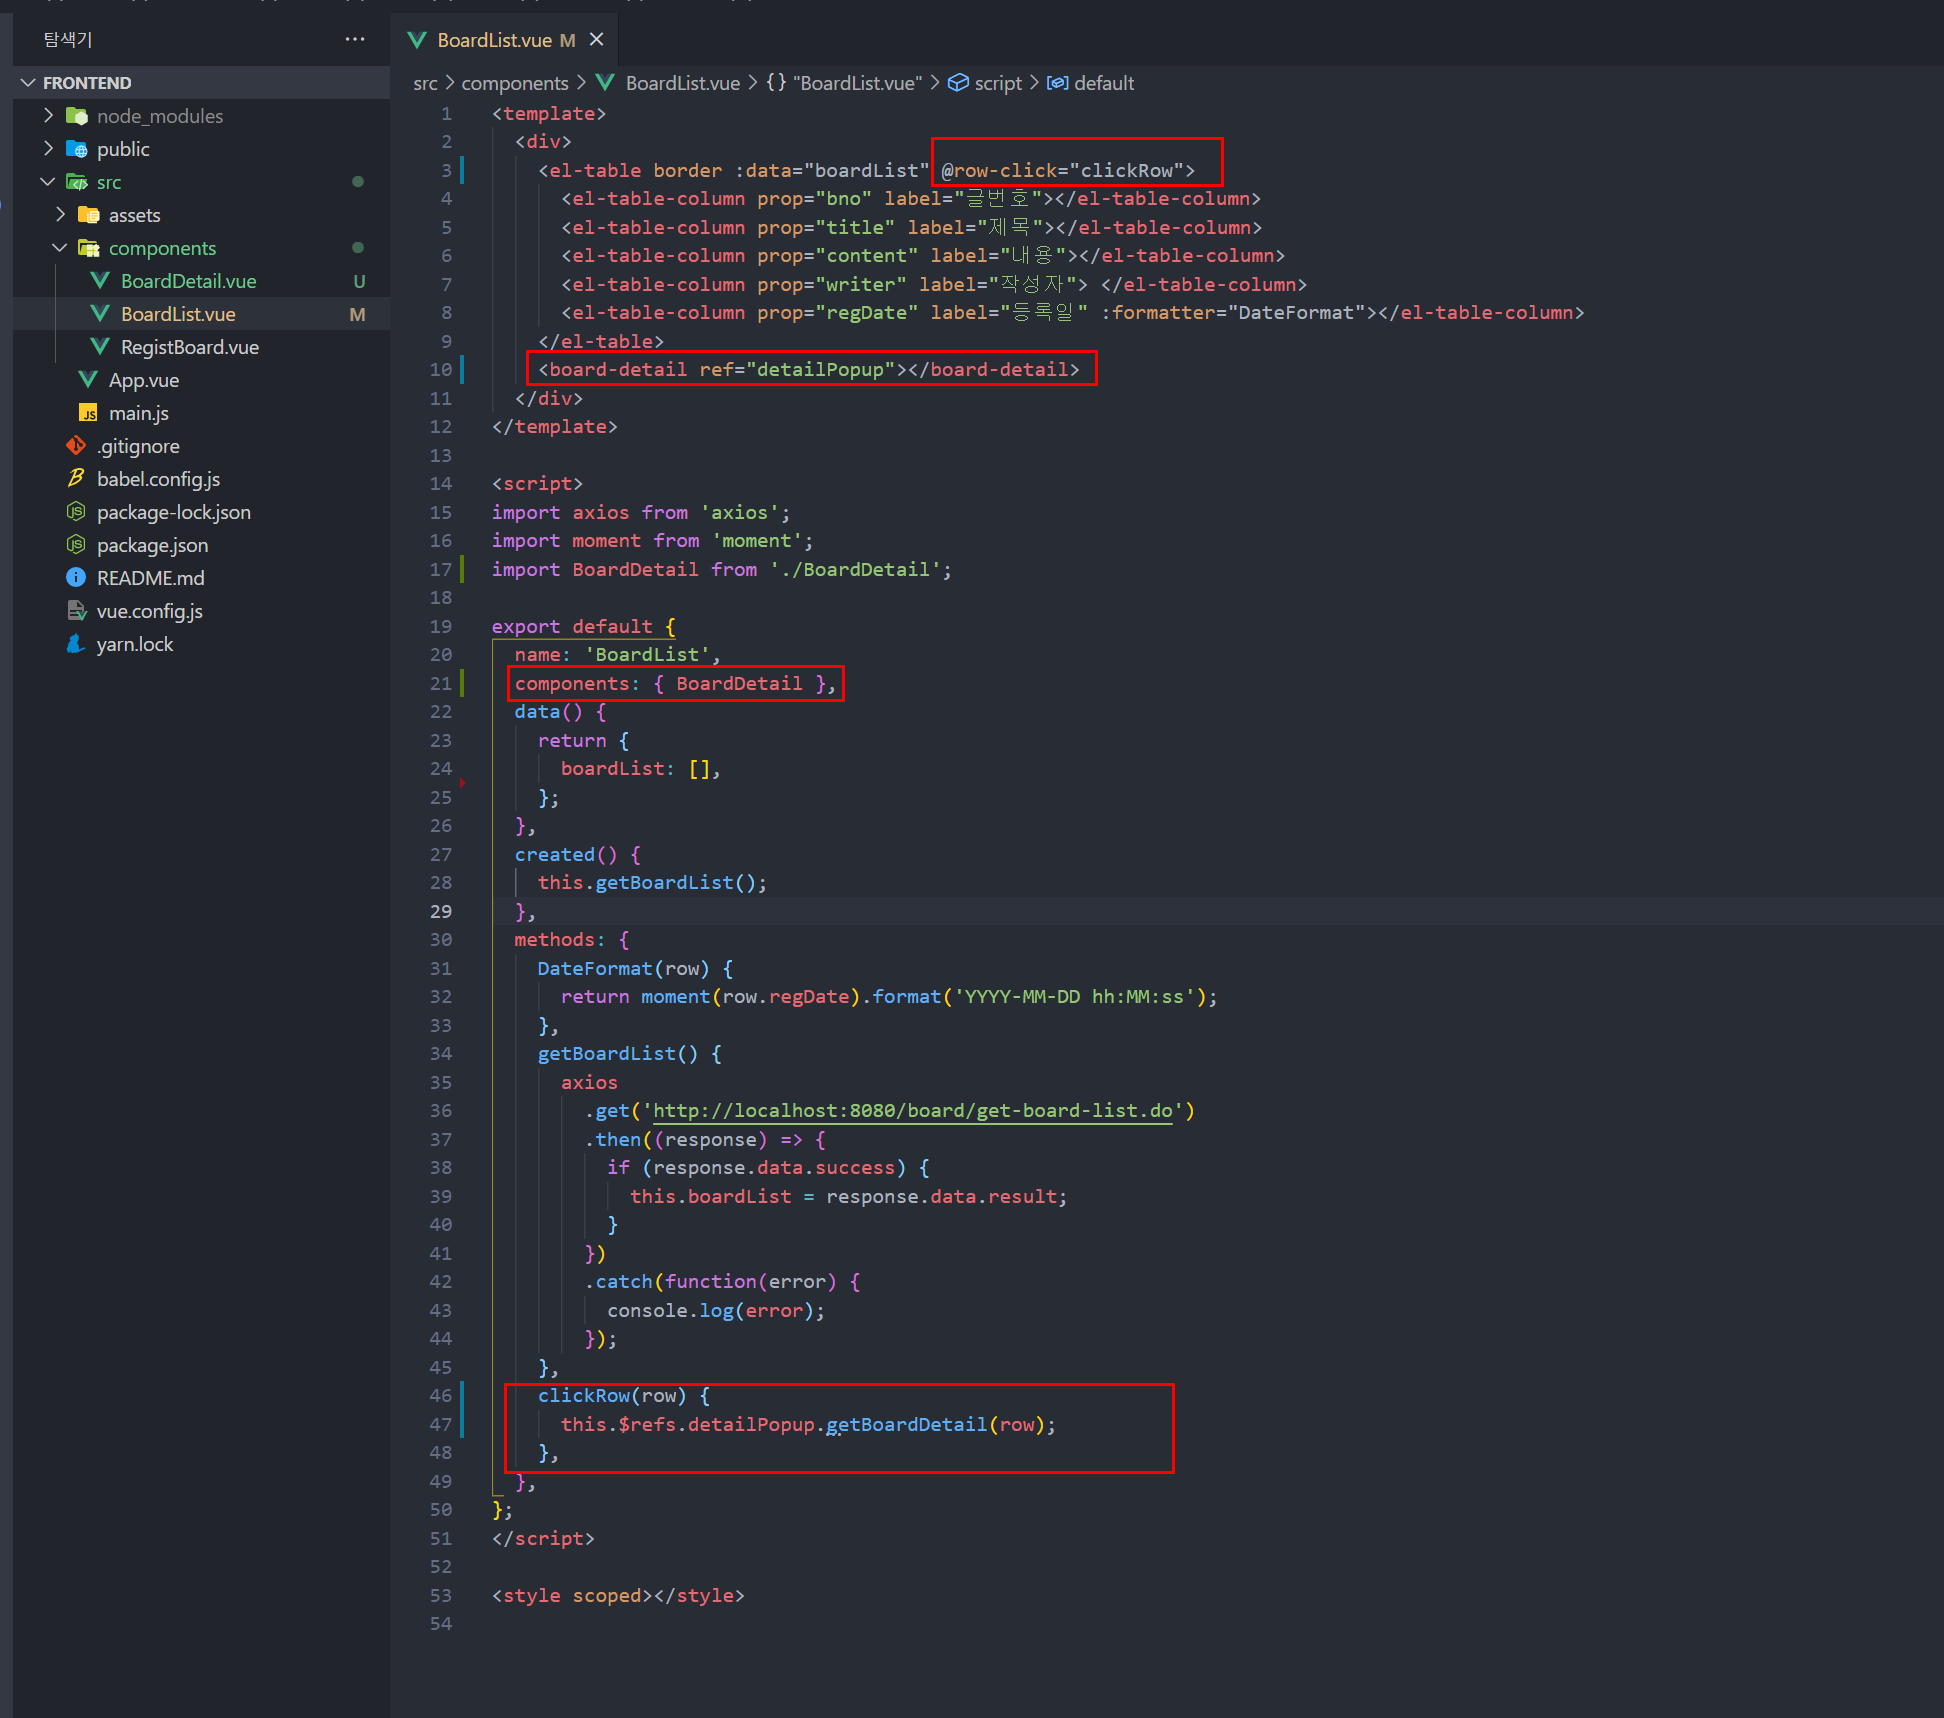Click the Vue icon of BoardDetail.vue
1944x1718 pixels.
point(100,281)
